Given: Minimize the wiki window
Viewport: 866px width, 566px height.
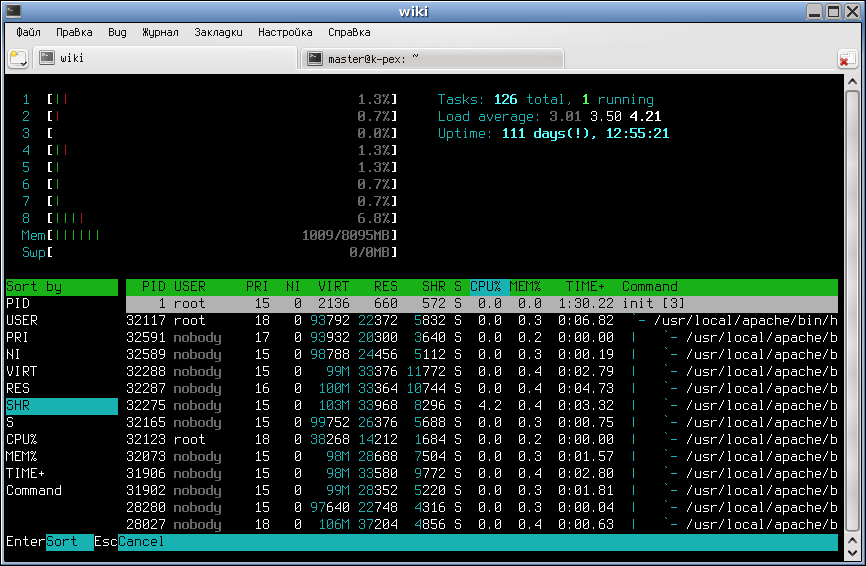Looking at the screenshot, I should [x=816, y=11].
